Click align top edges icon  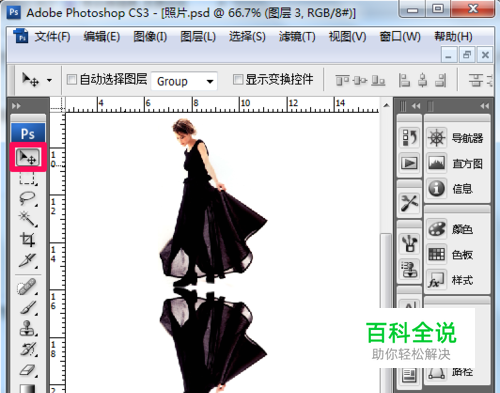pos(342,80)
